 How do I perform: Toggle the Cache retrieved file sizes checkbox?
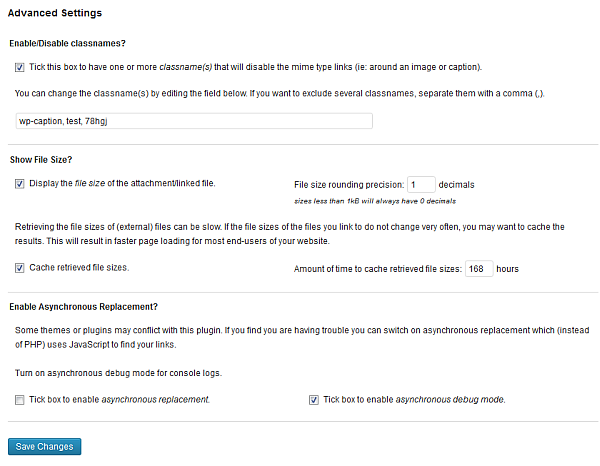[x=20, y=268]
